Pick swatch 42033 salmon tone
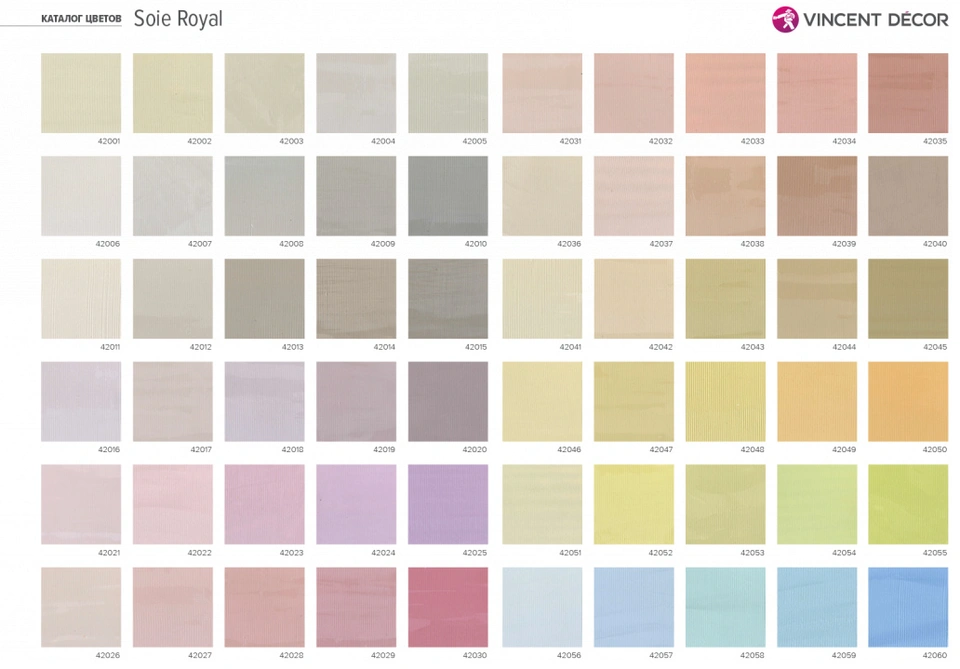 (726, 93)
